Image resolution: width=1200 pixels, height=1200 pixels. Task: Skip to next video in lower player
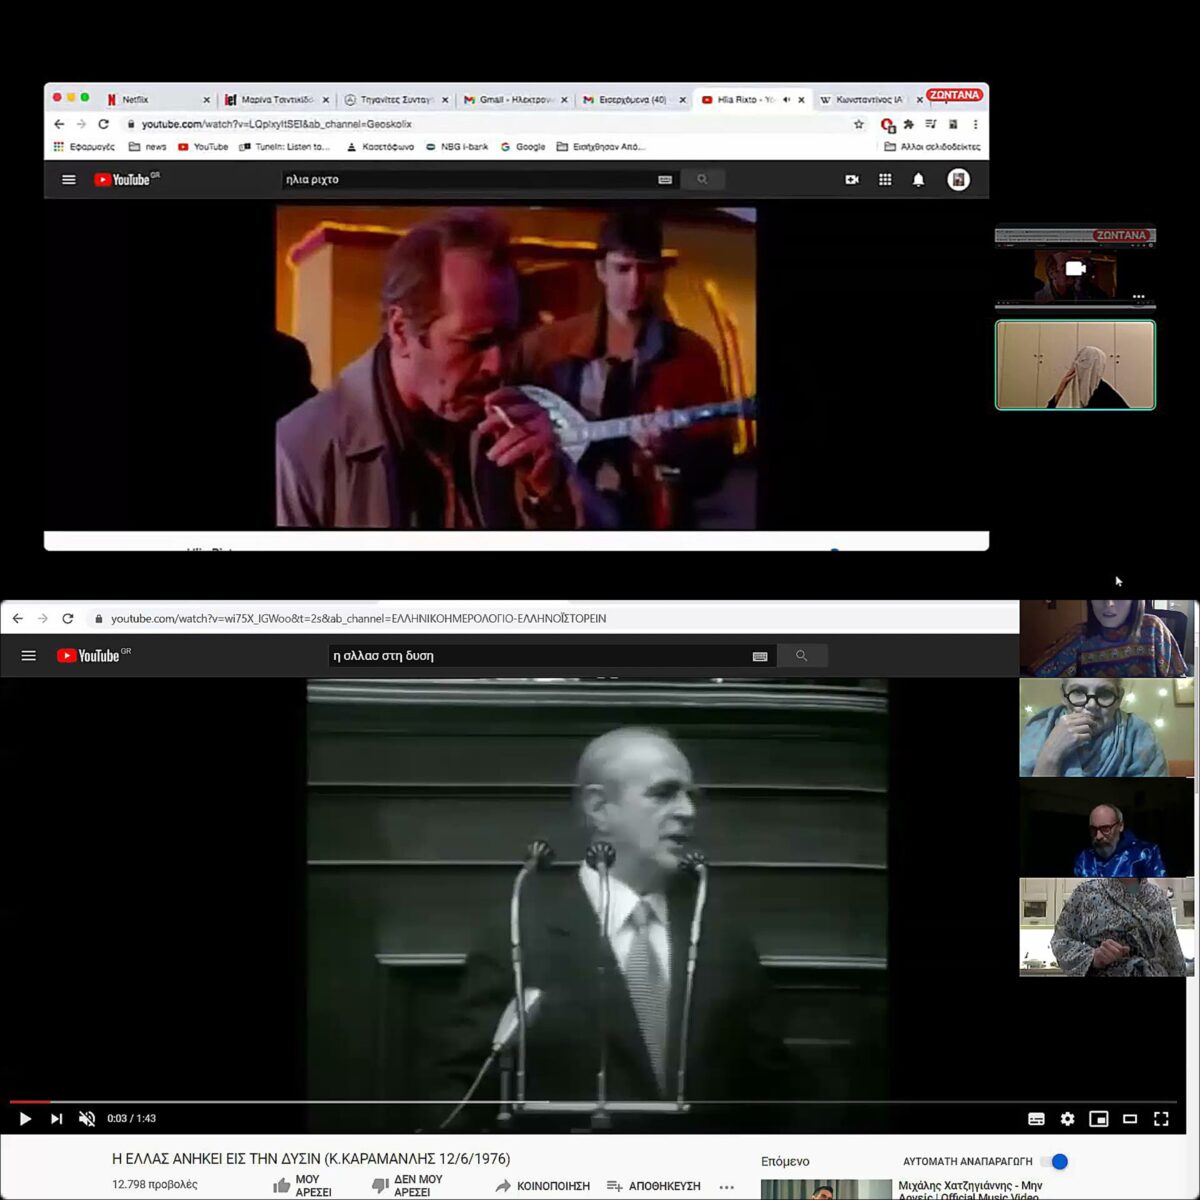coord(56,1119)
